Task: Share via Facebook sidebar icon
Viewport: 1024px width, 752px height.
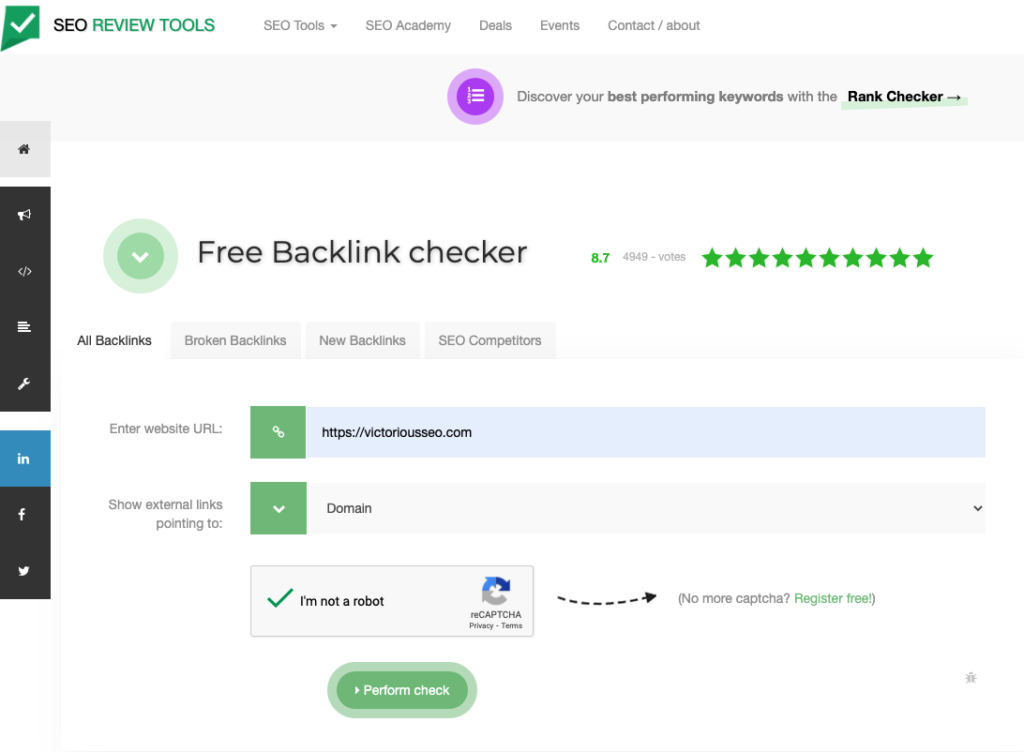Action: pos(24,515)
